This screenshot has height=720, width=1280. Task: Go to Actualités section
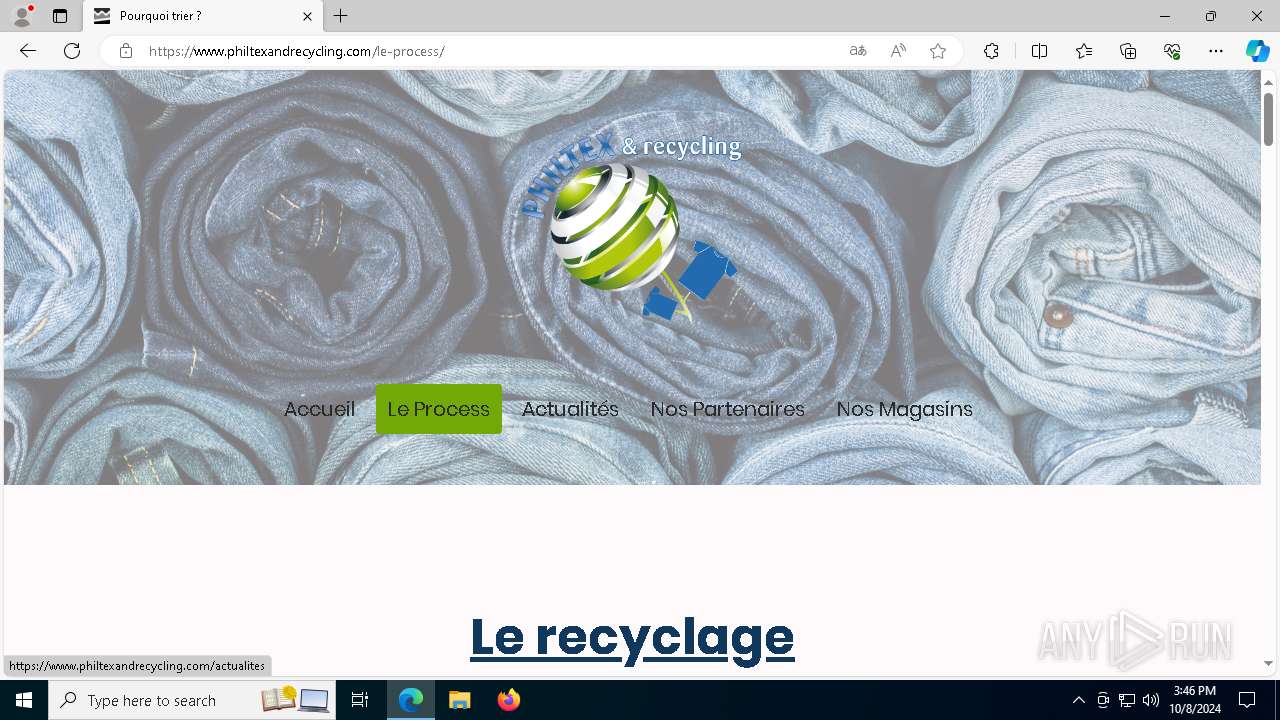click(570, 409)
